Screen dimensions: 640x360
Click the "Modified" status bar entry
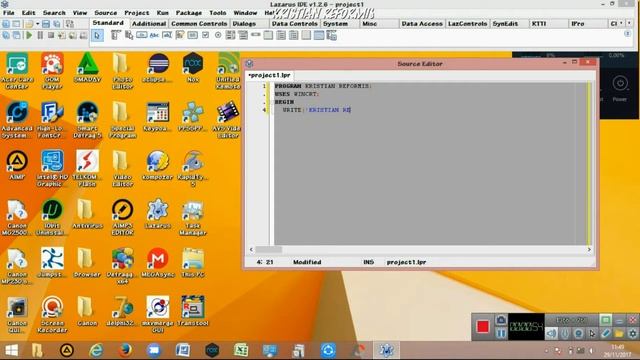307,262
